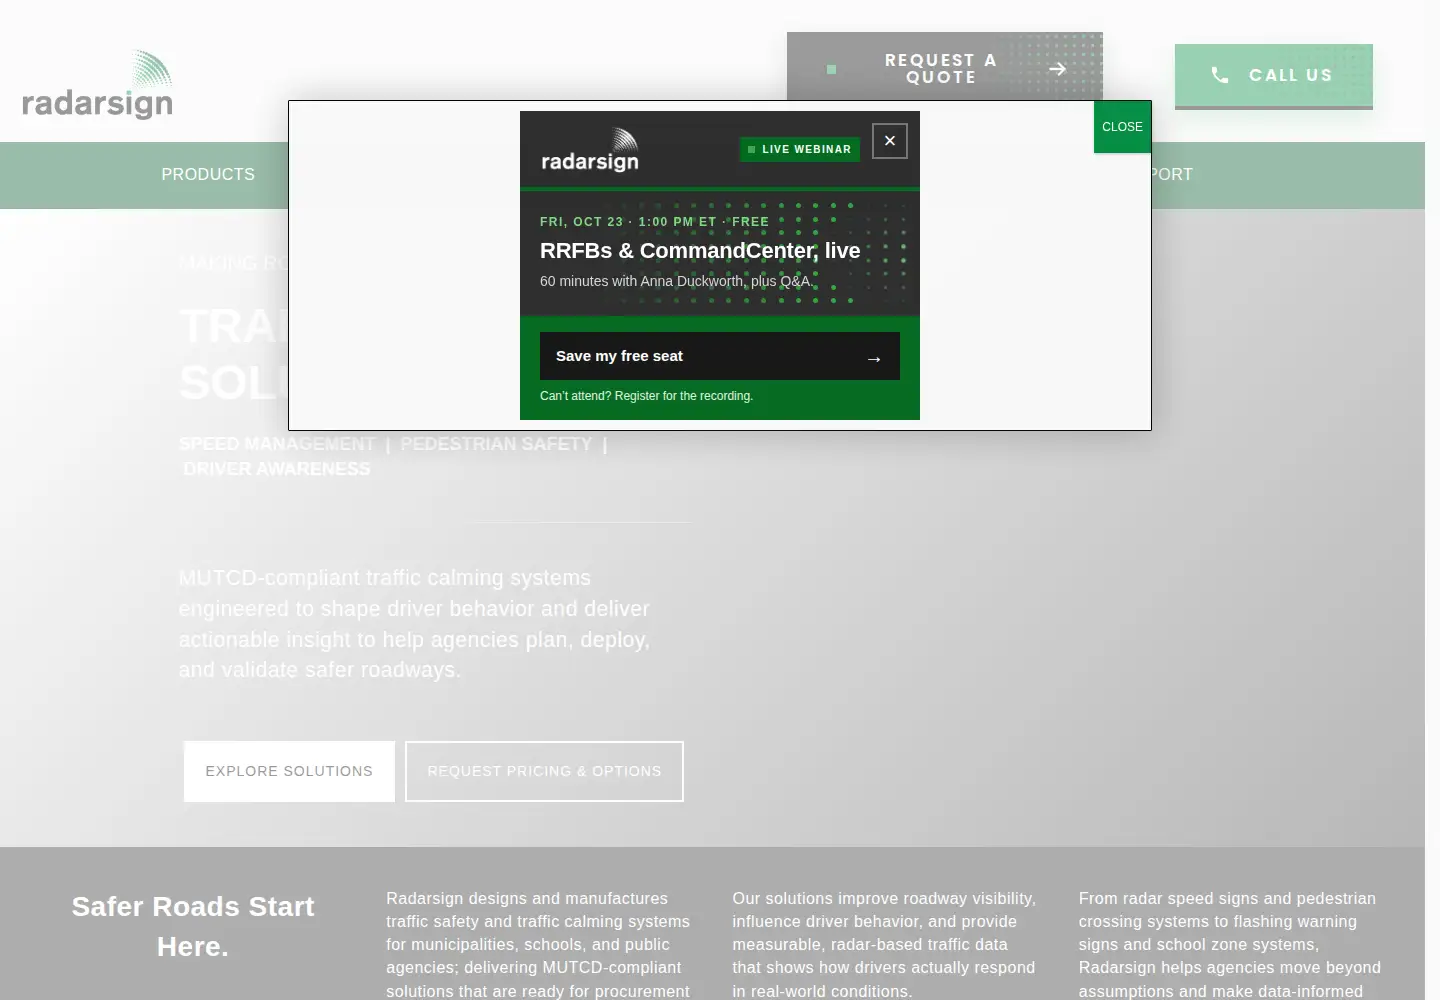Click the 'RRFBs & CommandCenter, live' heading
Screen dimensions: 1440x1000
[700, 250]
